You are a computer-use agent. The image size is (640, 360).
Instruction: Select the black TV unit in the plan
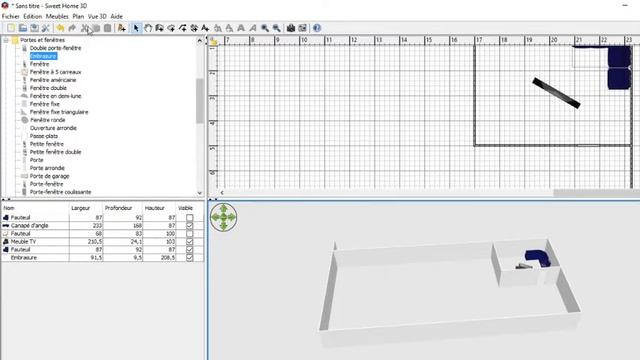556,93
